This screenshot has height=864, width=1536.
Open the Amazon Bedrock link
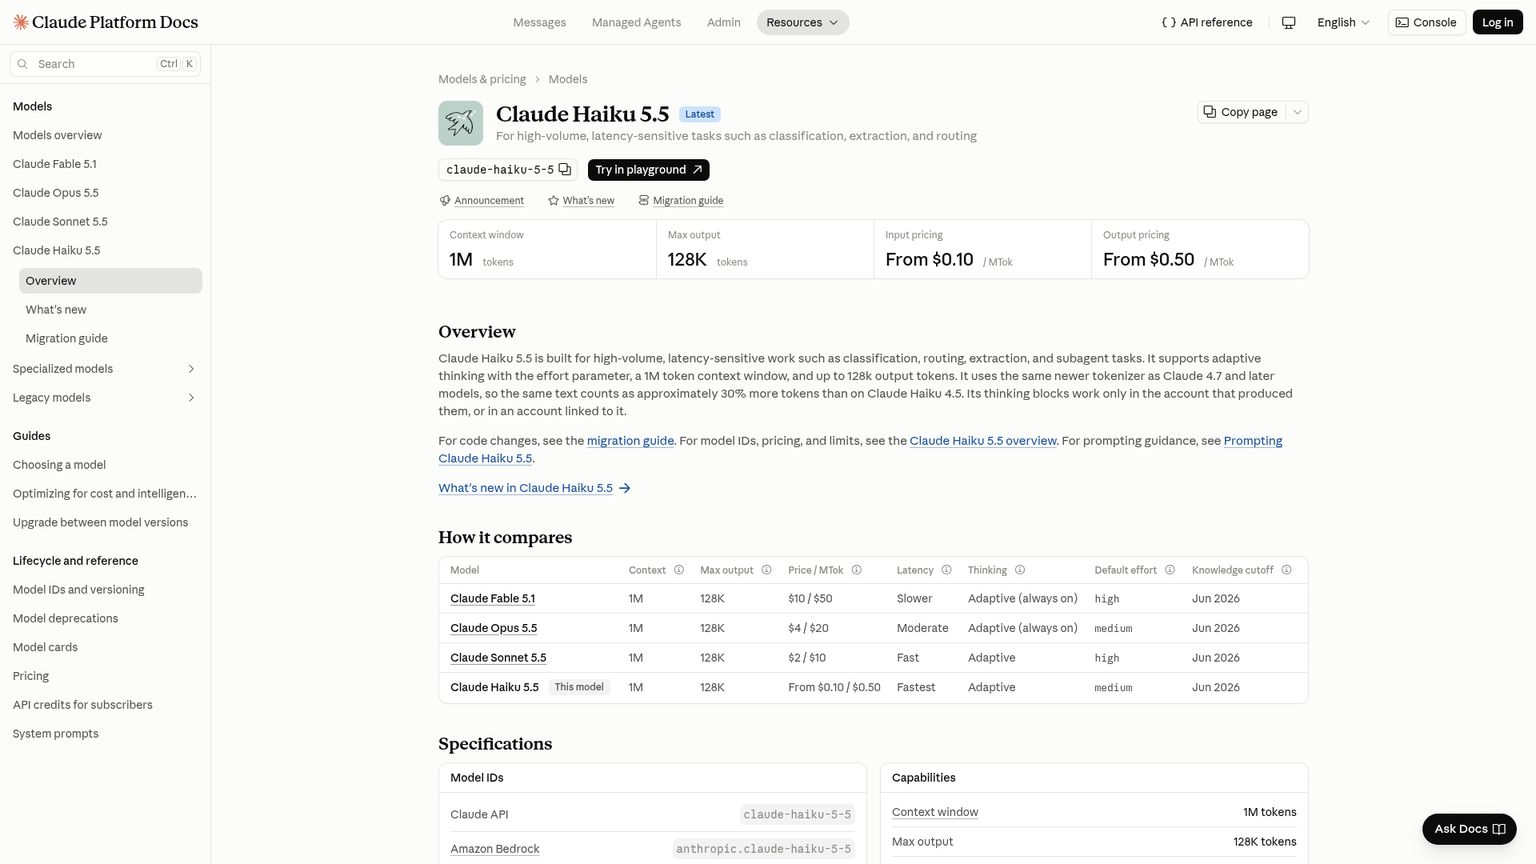(495, 849)
